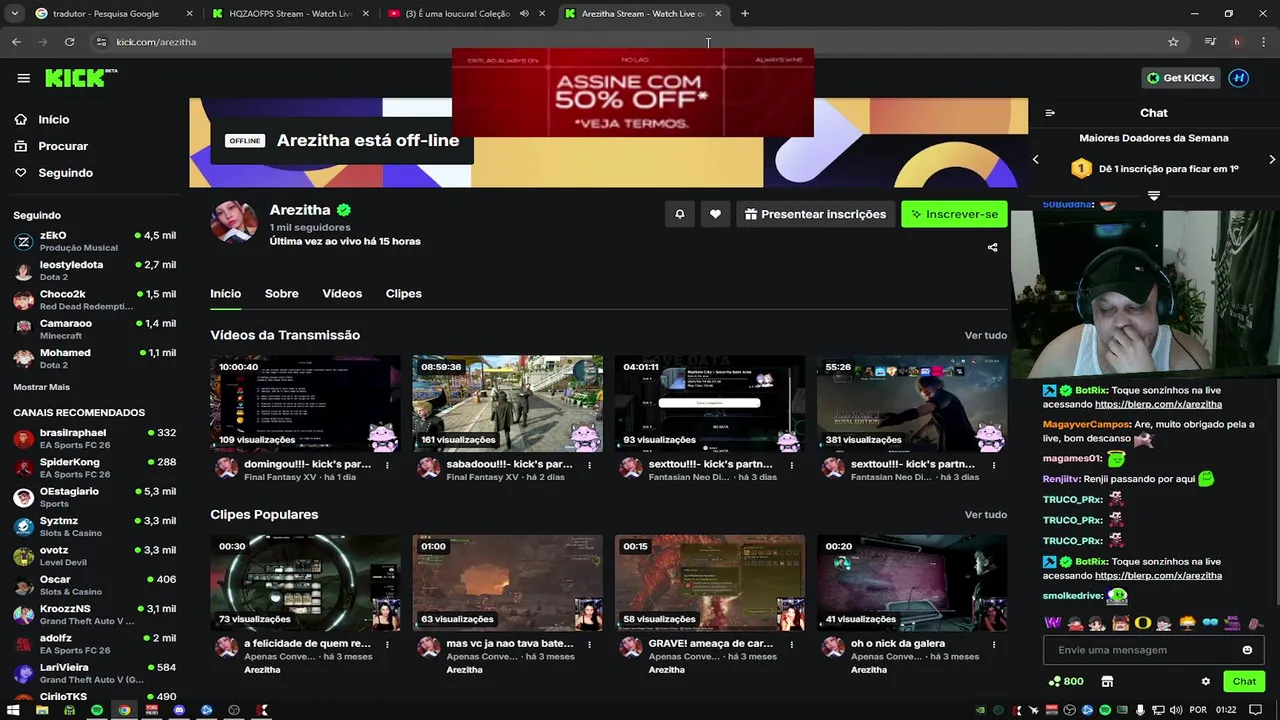
Task: Open zEKO channel in Seguindo list
Action: [x=95, y=241]
